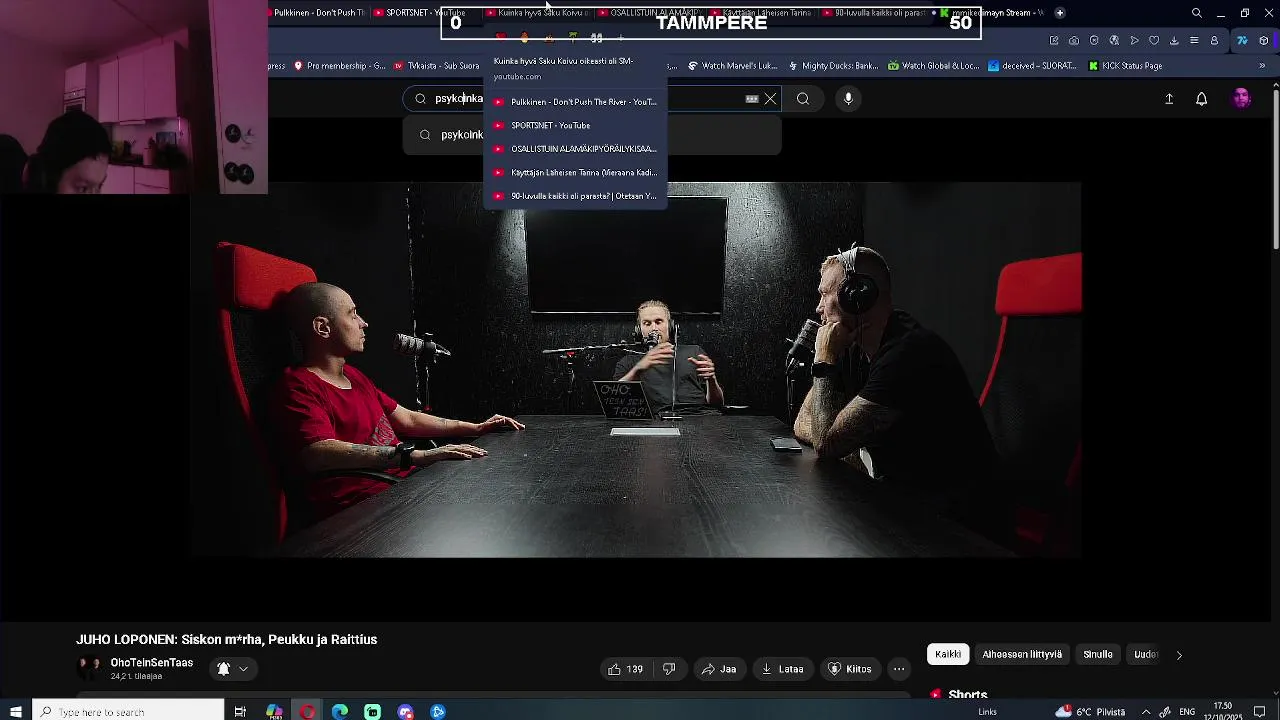This screenshot has height=720, width=1280.
Task: Share the video with Jaa button
Action: point(719,669)
